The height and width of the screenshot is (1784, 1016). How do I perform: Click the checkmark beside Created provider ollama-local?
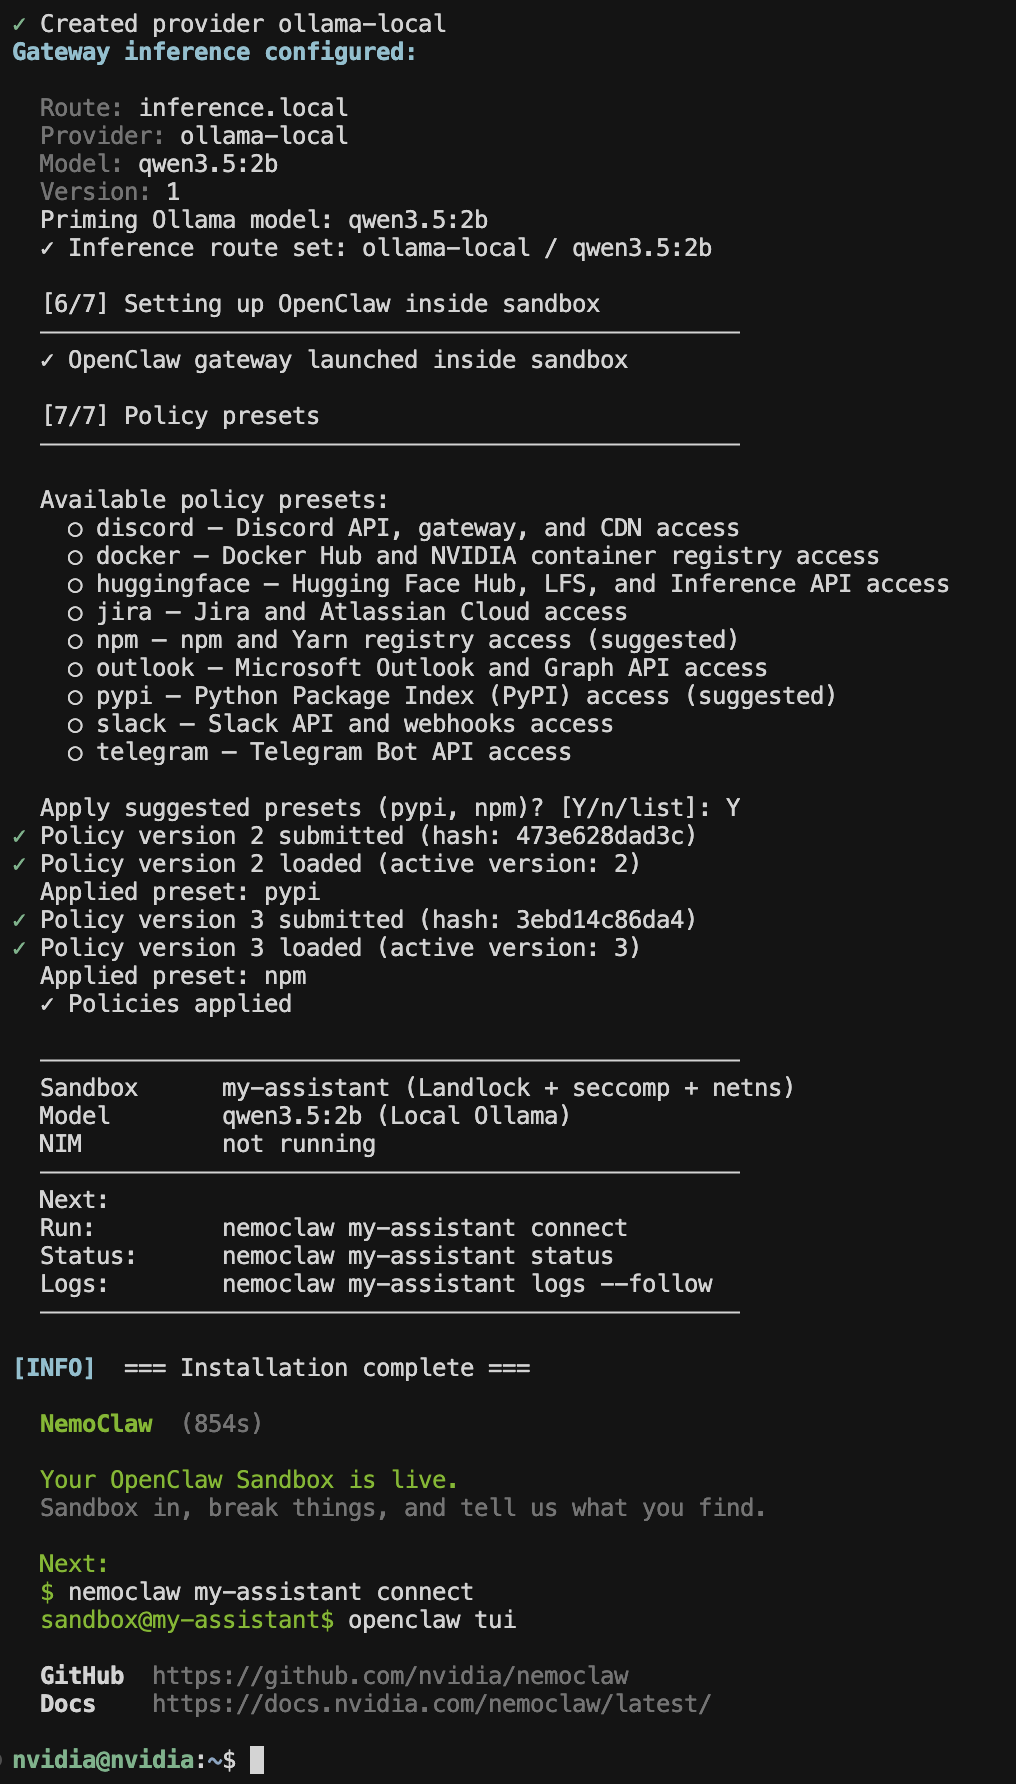pyautogui.click(x=19, y=24)
